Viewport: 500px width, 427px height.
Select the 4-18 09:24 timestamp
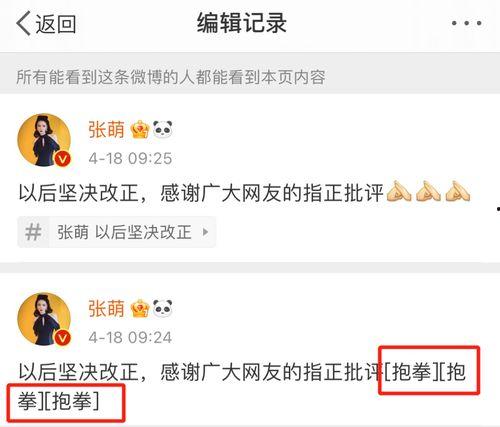tap(130, 337)
